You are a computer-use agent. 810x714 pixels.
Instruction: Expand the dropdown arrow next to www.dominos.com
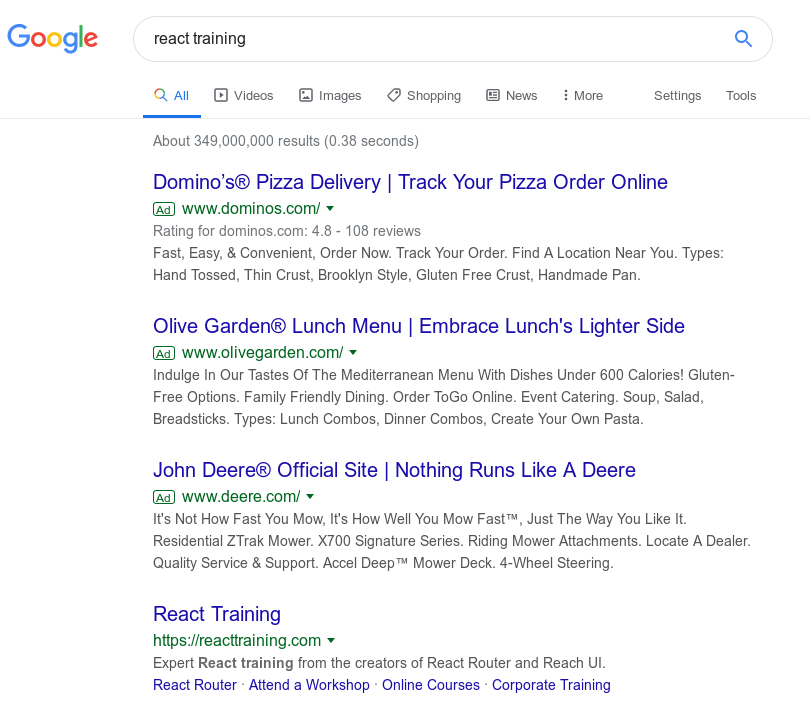330,209
